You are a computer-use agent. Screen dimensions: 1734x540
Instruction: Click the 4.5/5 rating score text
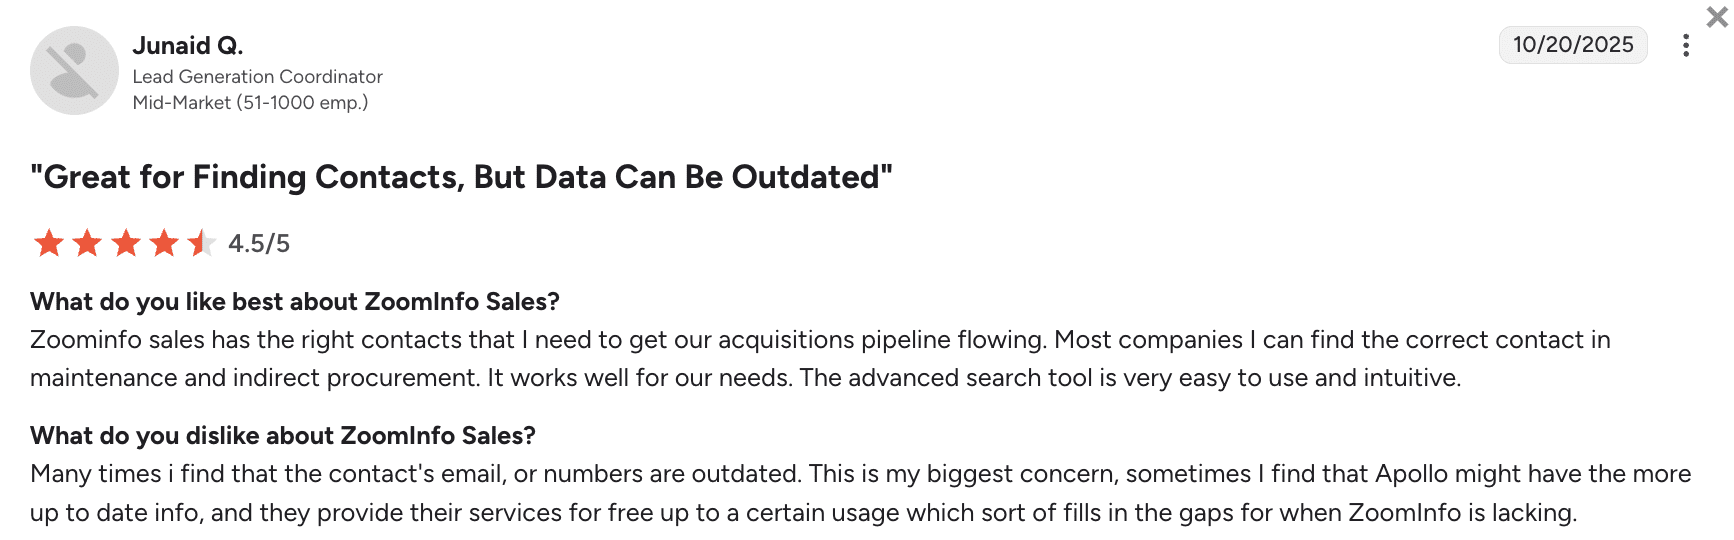pyautogui.click(x=259, y=243)
